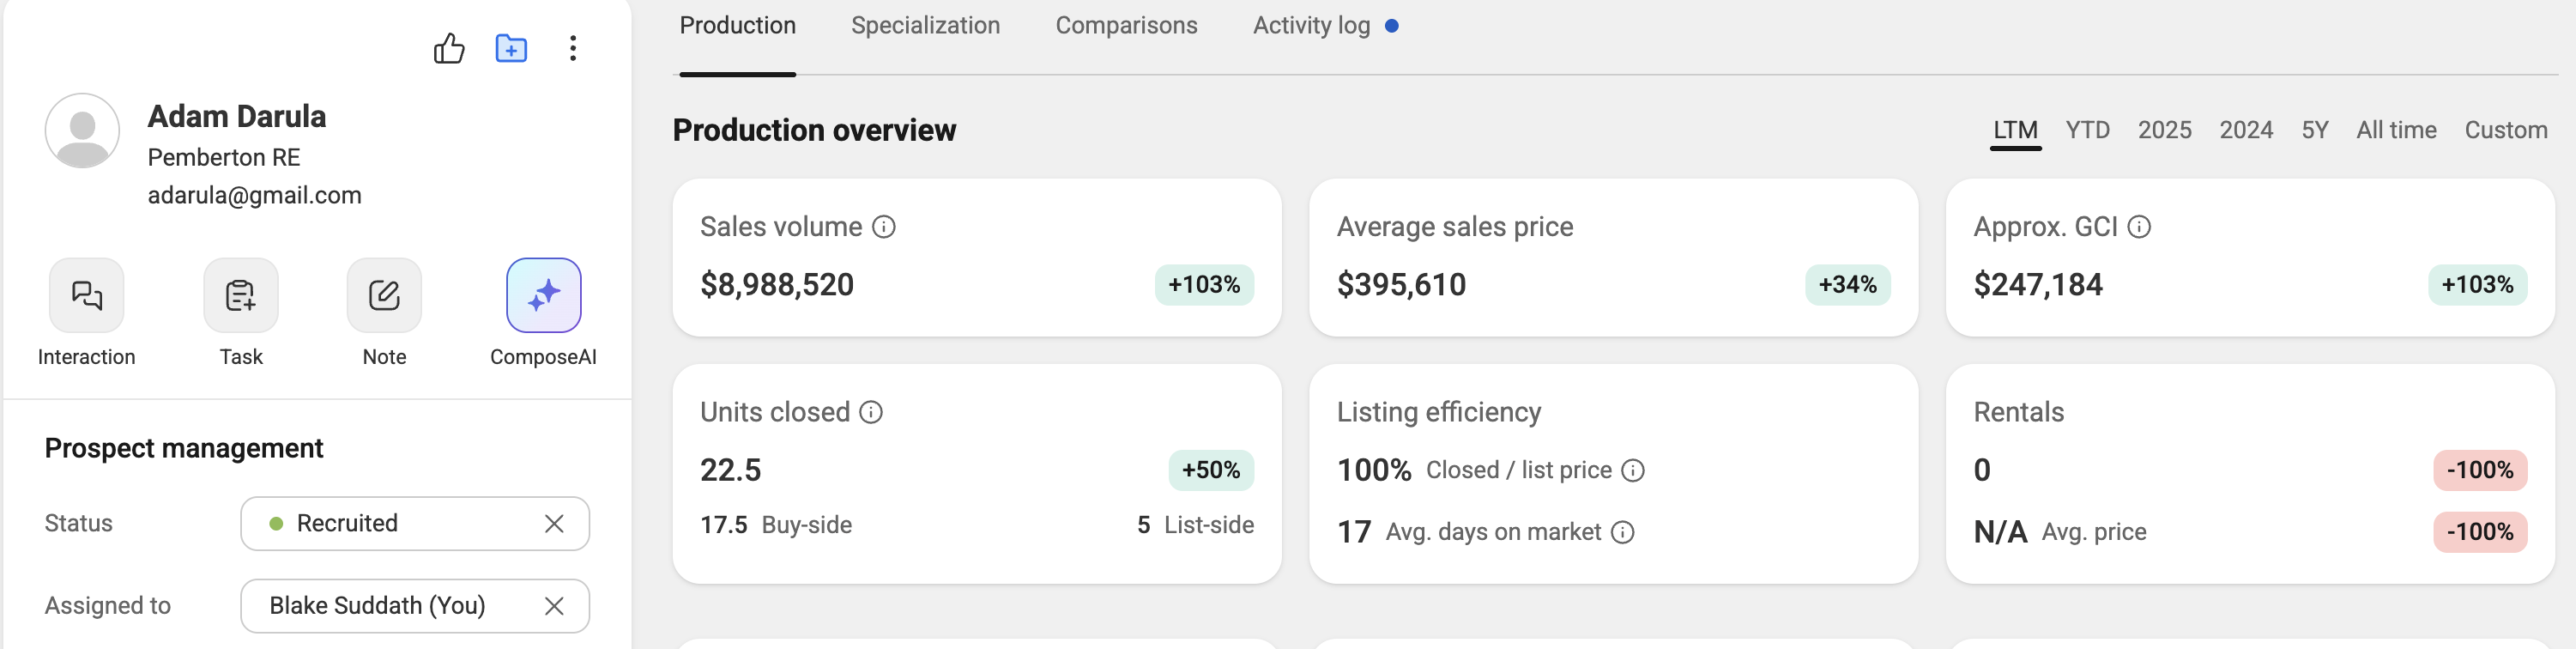Show Sales volume info tooltip icon
Viewport: 2576px width, 649px height.
click(x=884, y=227)
